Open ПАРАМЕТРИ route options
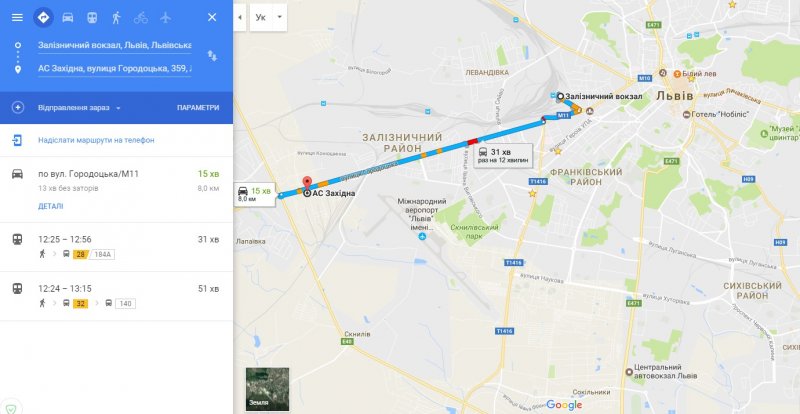The width and height of the screenshot is (800, 414). tap(198, 108)
